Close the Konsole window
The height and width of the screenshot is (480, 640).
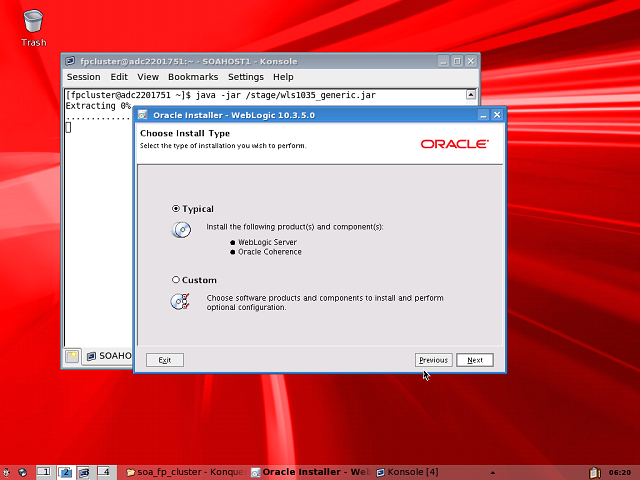tap(471, 61)
